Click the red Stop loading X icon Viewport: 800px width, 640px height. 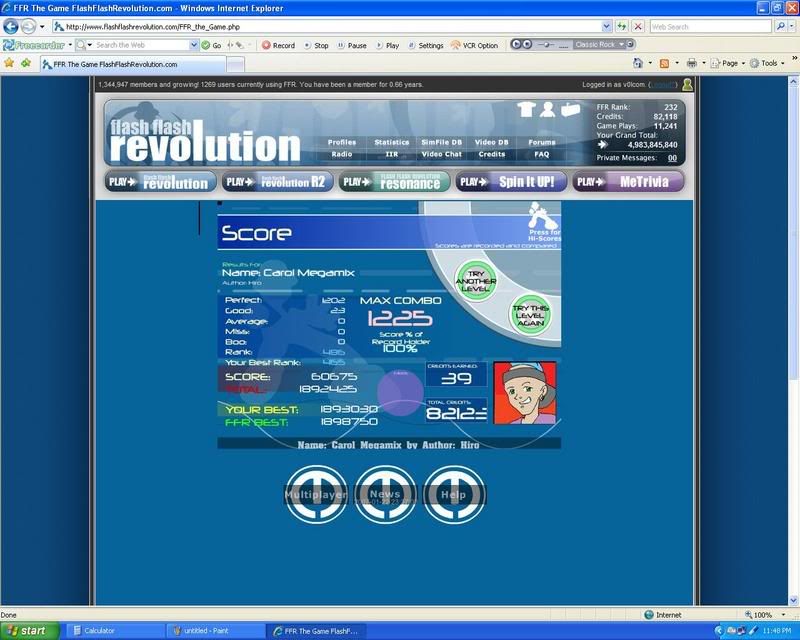click(638, 27)
